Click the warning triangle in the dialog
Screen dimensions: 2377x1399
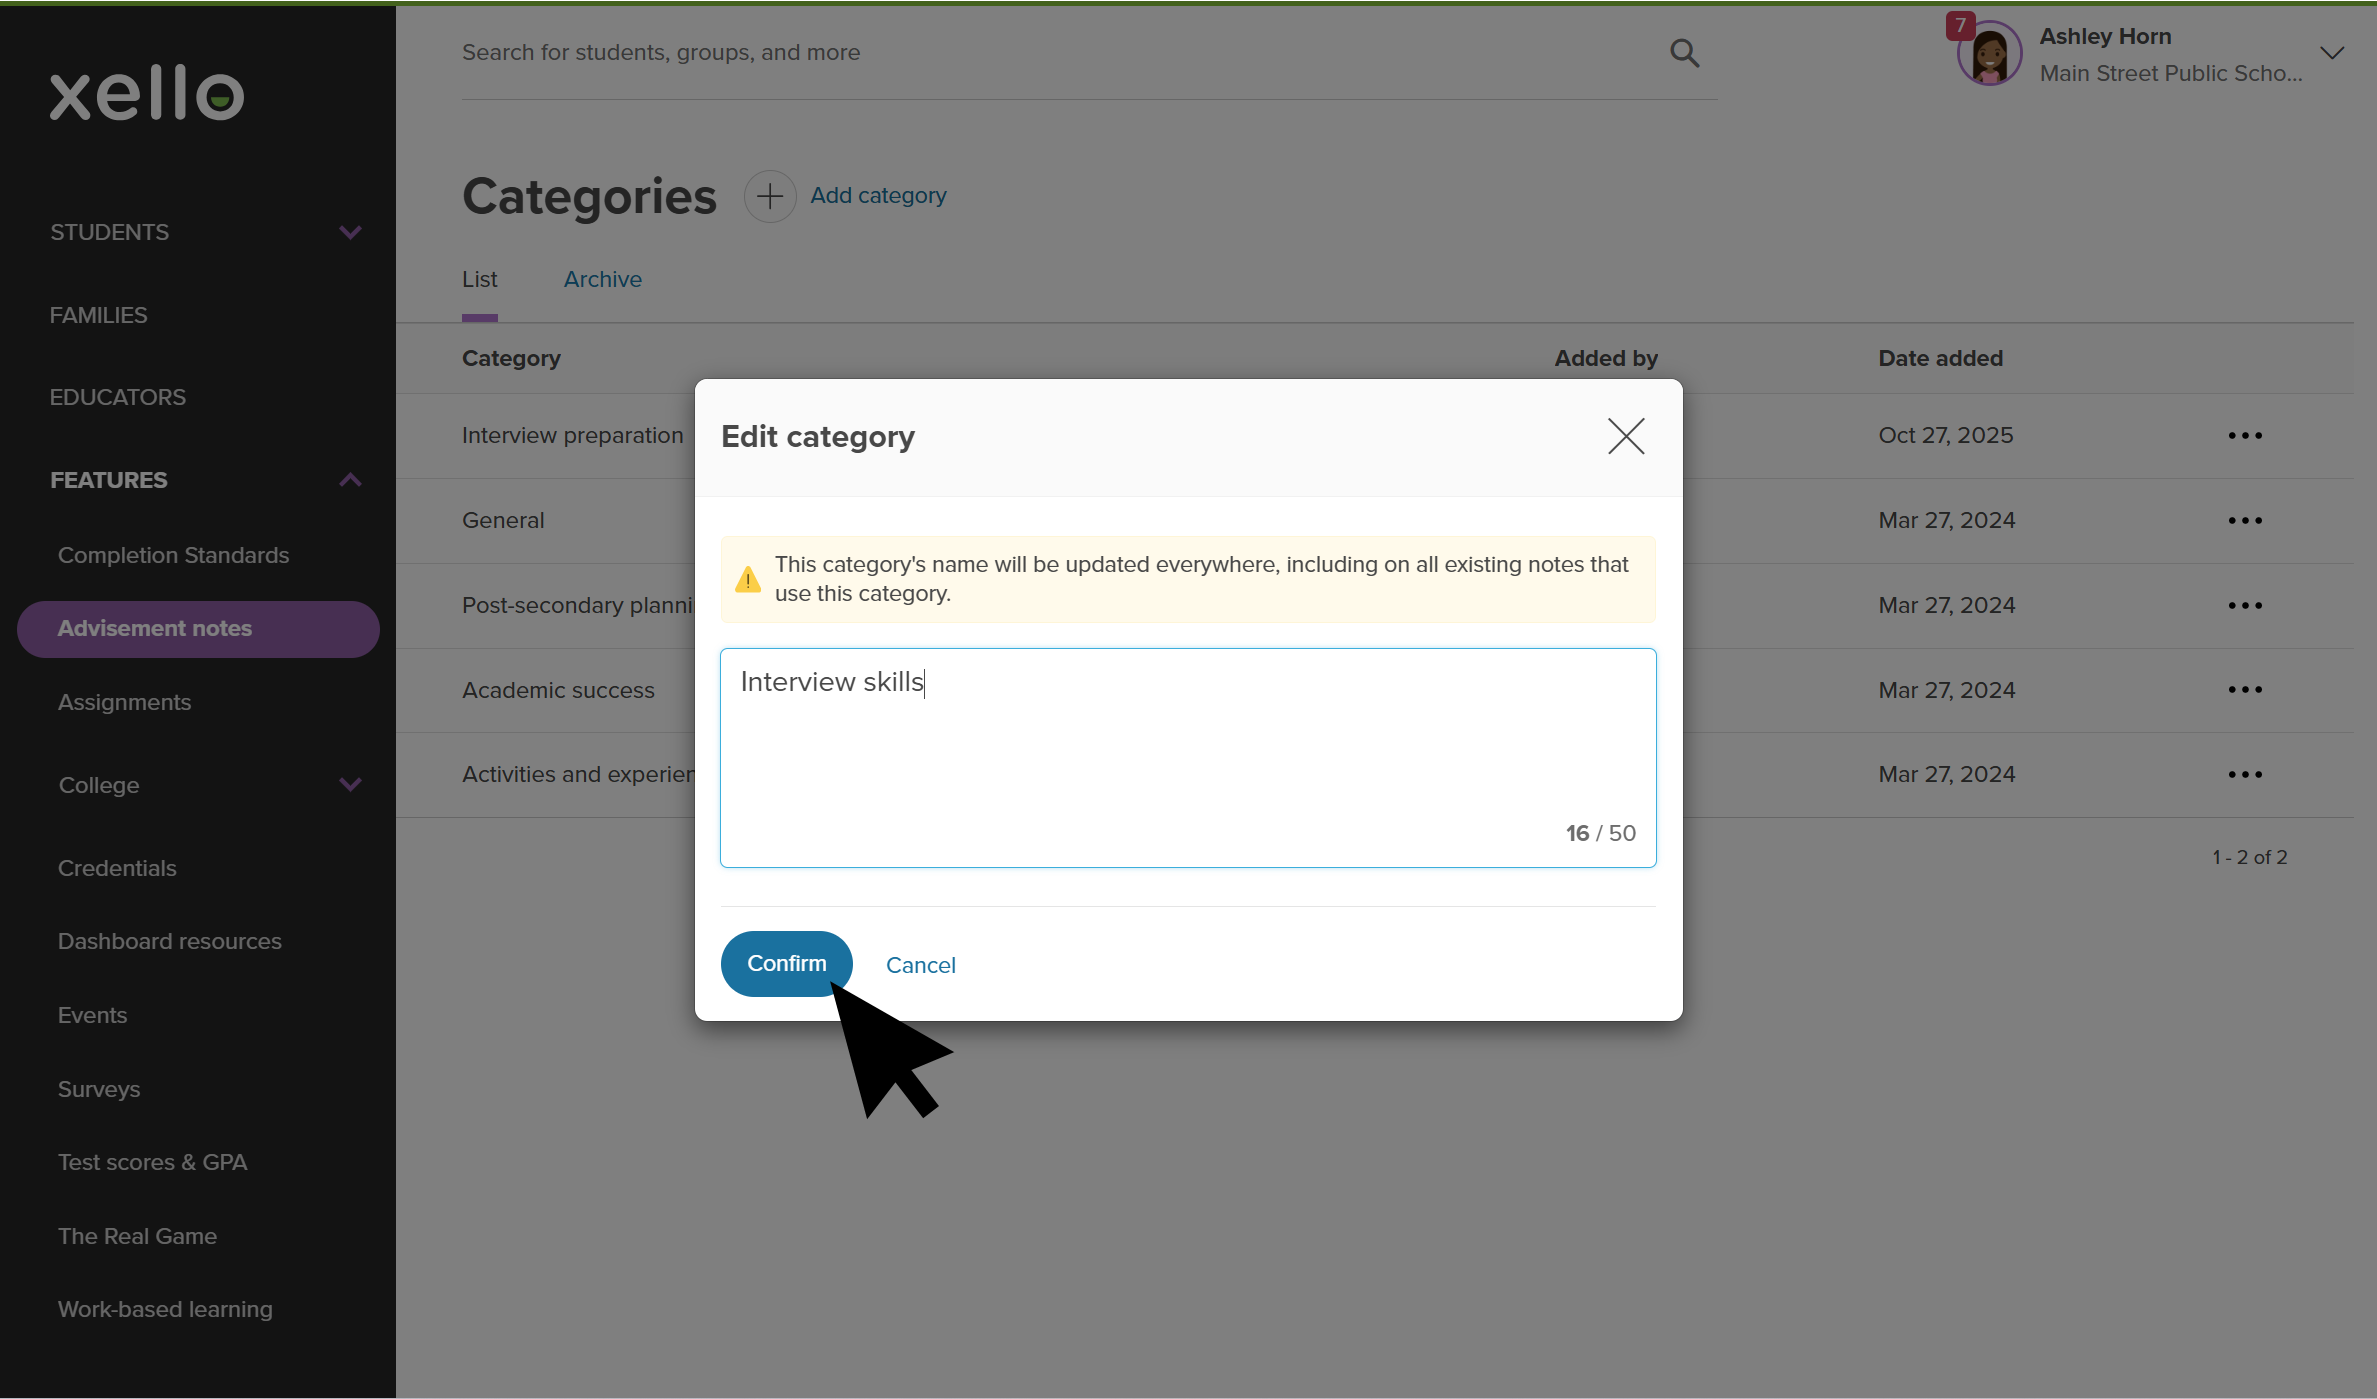click(747, 578)
